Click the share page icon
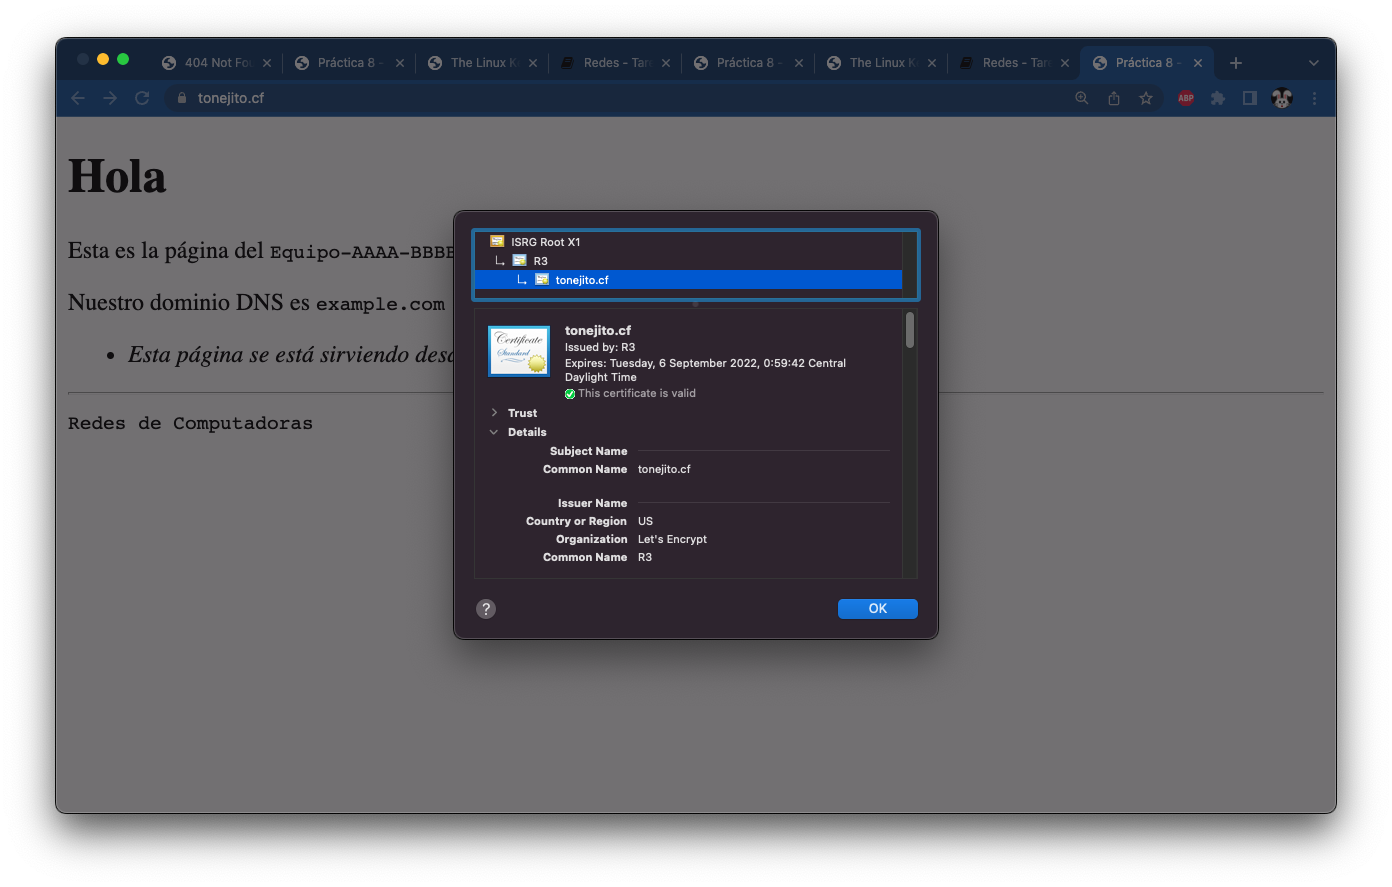 coord(1114,98)
